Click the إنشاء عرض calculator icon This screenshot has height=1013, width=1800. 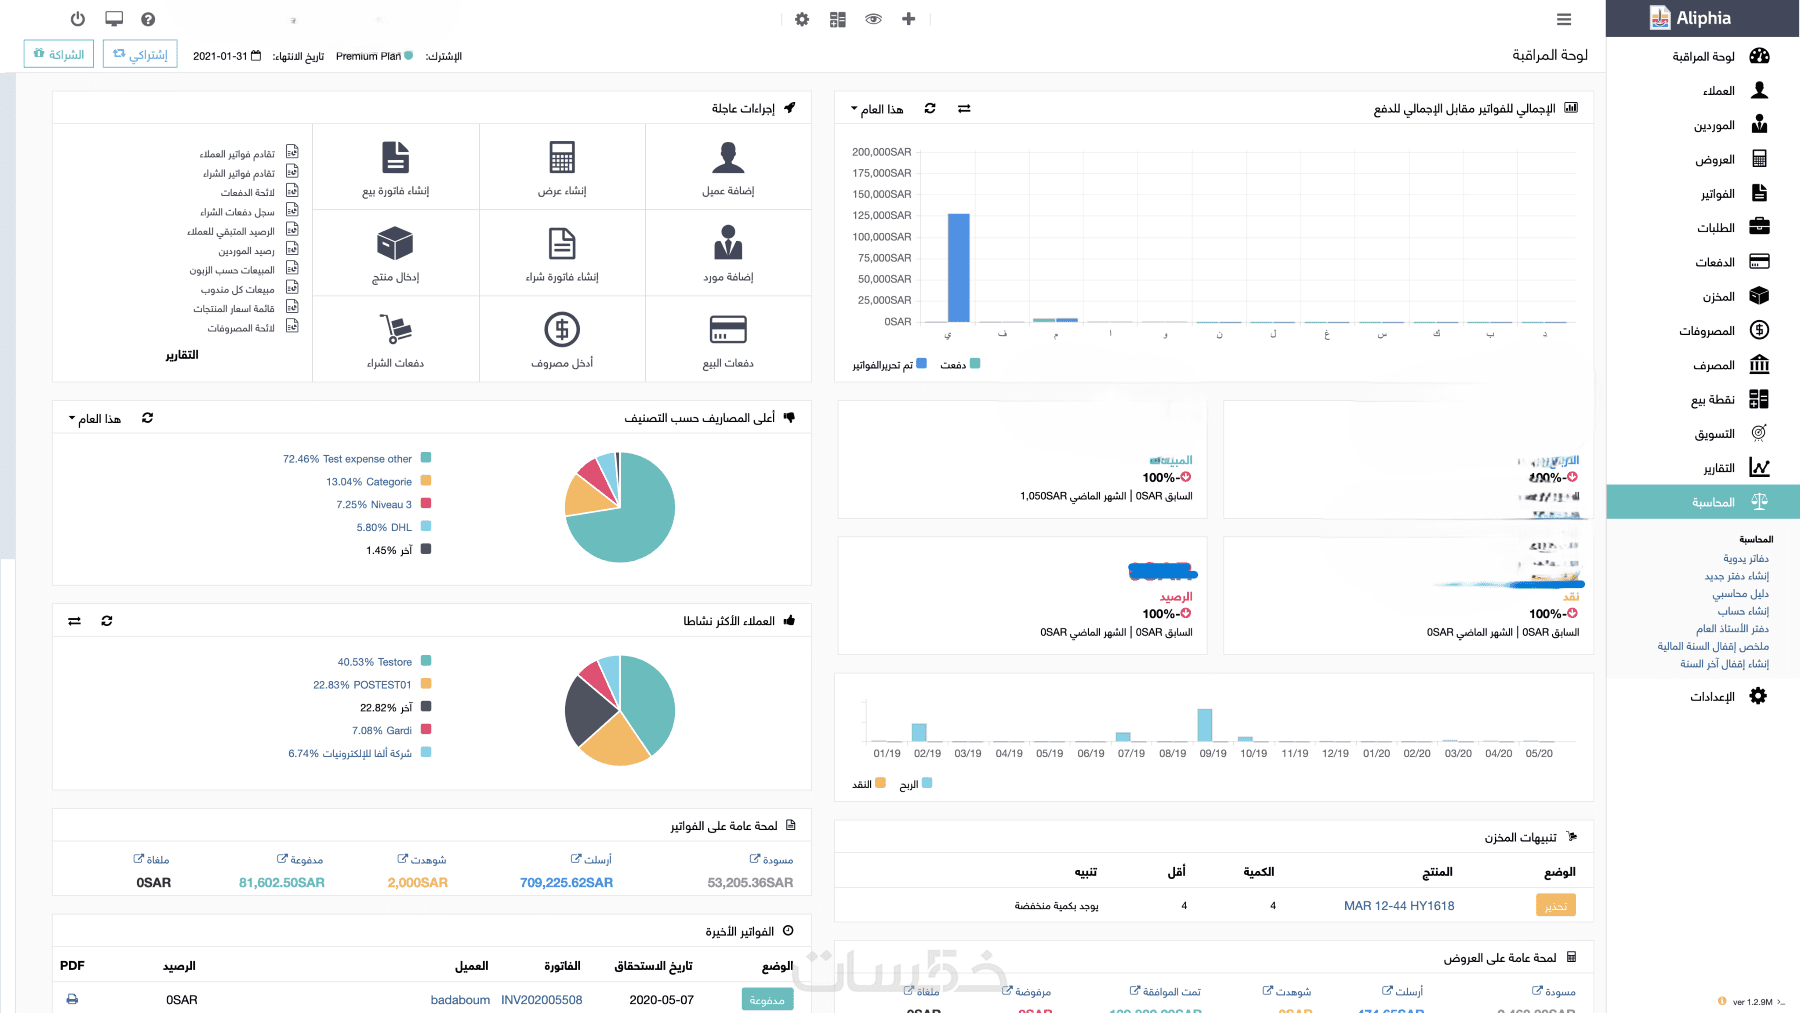point(562,157)
